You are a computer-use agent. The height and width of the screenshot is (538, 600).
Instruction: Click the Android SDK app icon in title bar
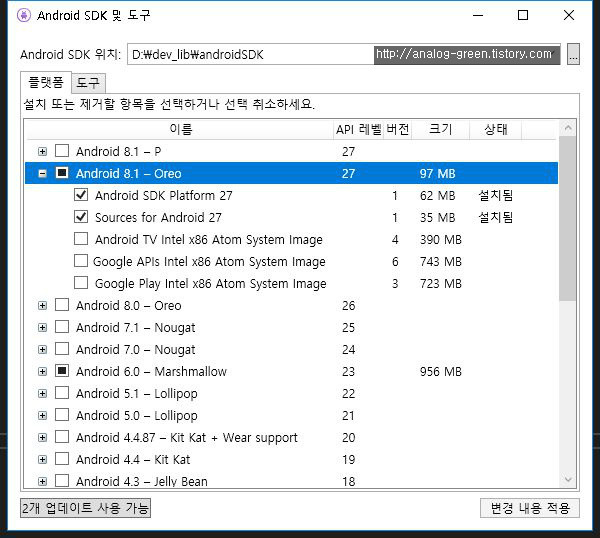coord(24,15)
